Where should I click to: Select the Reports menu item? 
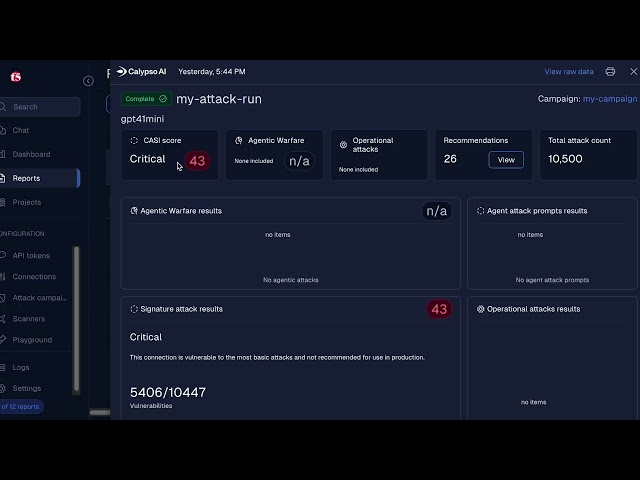[x=40, y=178]
